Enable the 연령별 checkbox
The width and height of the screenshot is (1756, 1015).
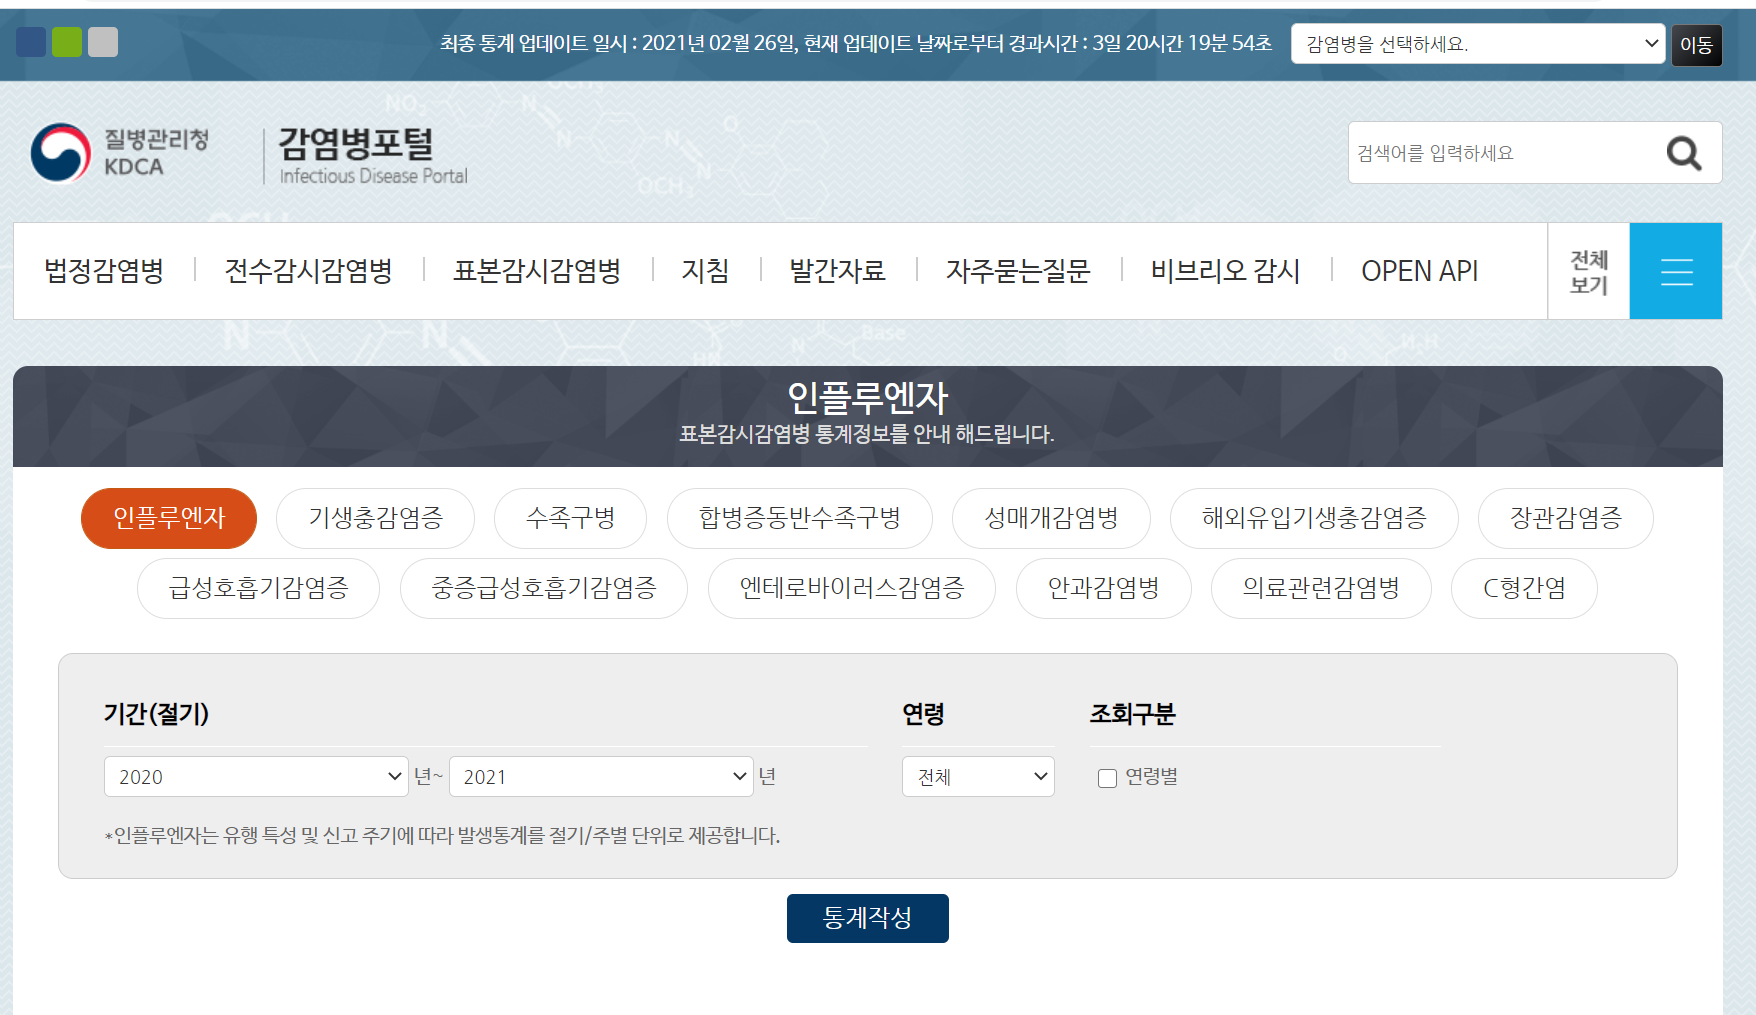[1107, 778]
